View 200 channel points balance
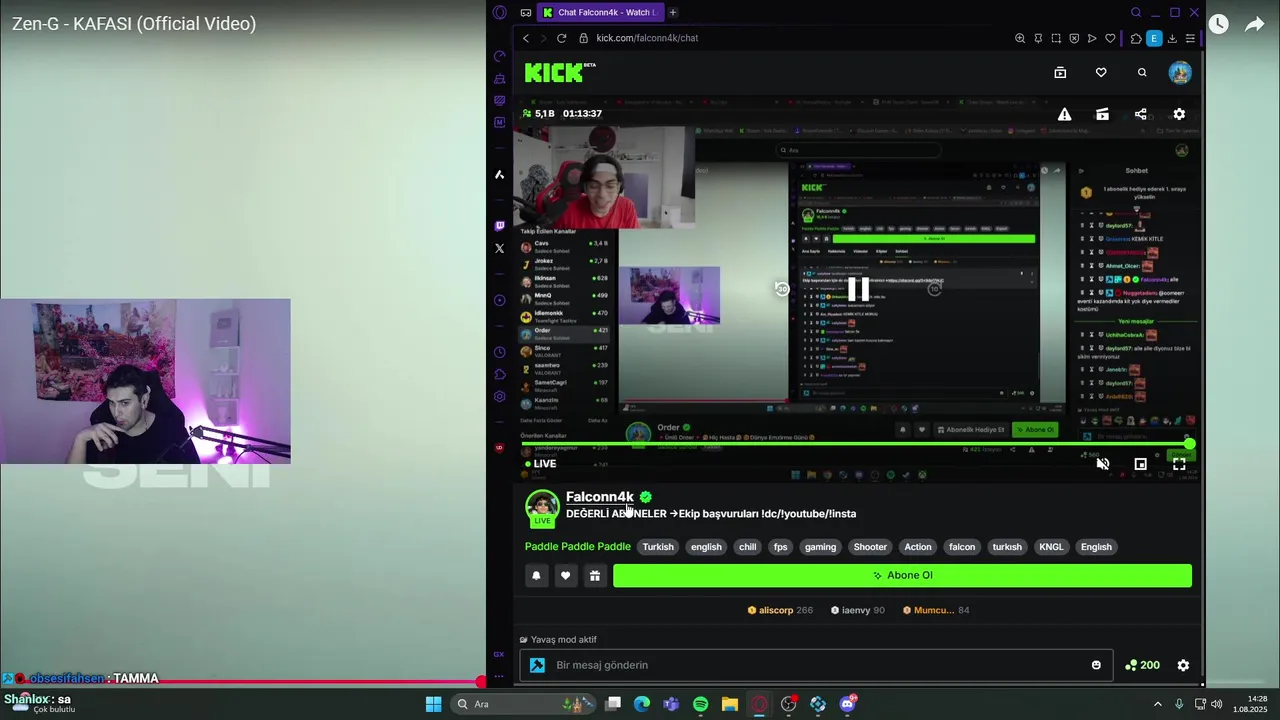This screenshot has height=720, width=1280. [x=1143, y=665]
